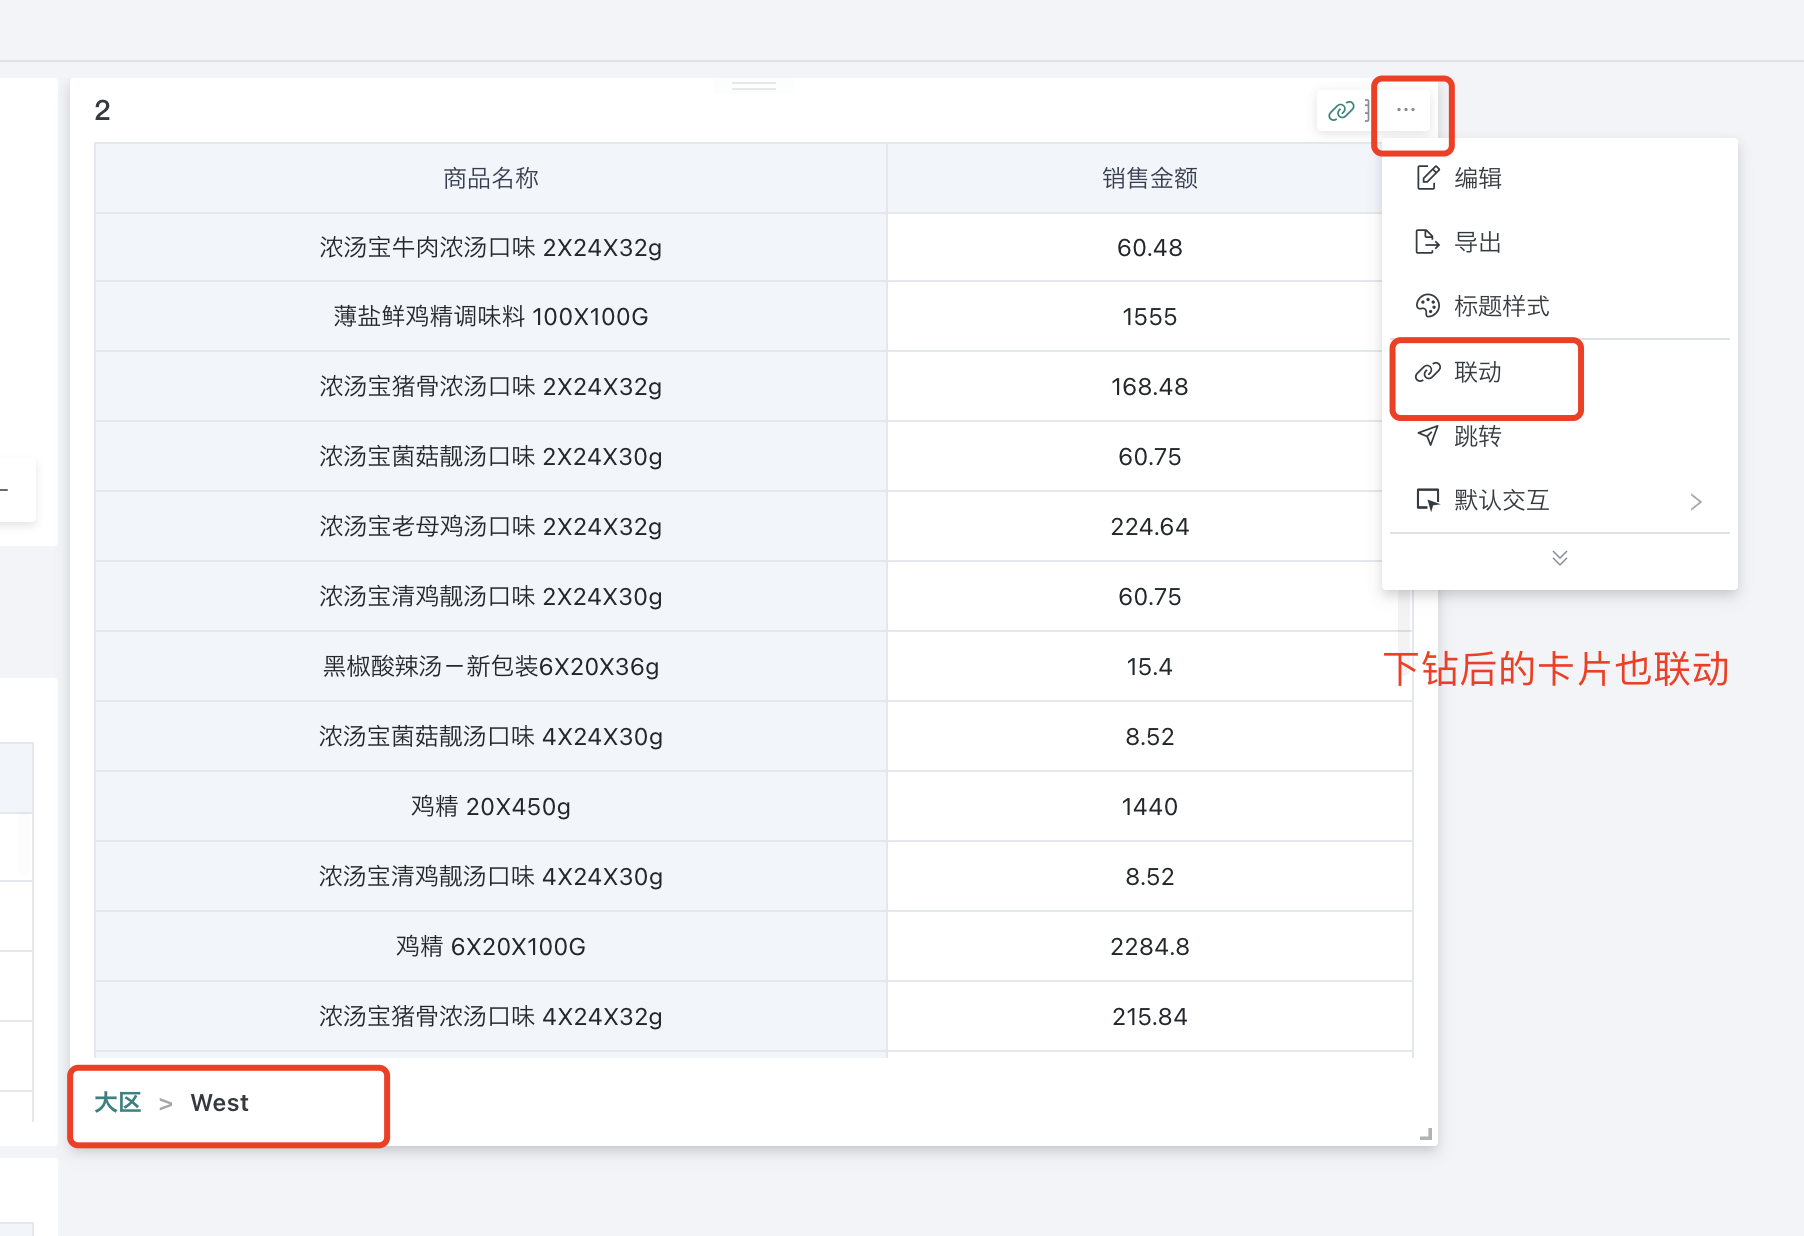The height and width of the screenshot is (1236, 1804).
Task: Click sales value 168.48
Action: [1150, 387]
